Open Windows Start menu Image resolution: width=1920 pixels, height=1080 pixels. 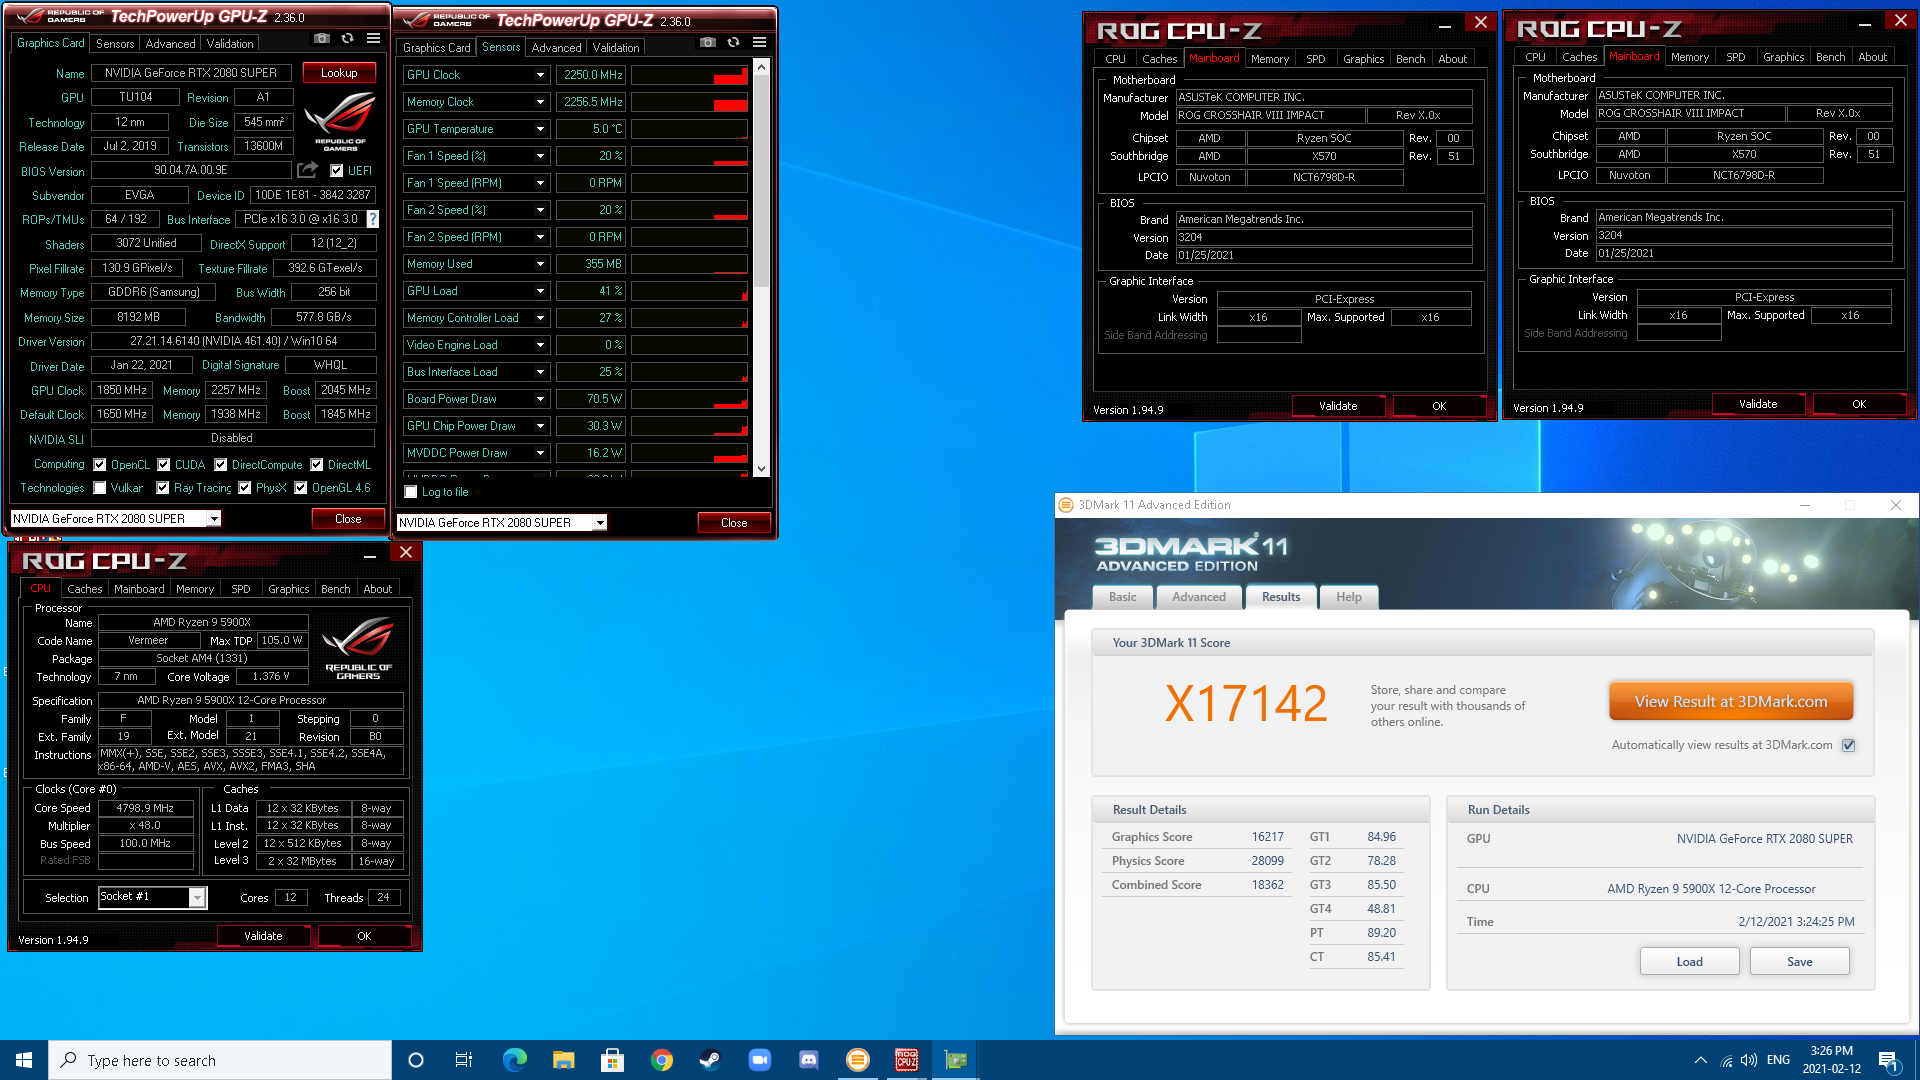(x=24, y=1060)
